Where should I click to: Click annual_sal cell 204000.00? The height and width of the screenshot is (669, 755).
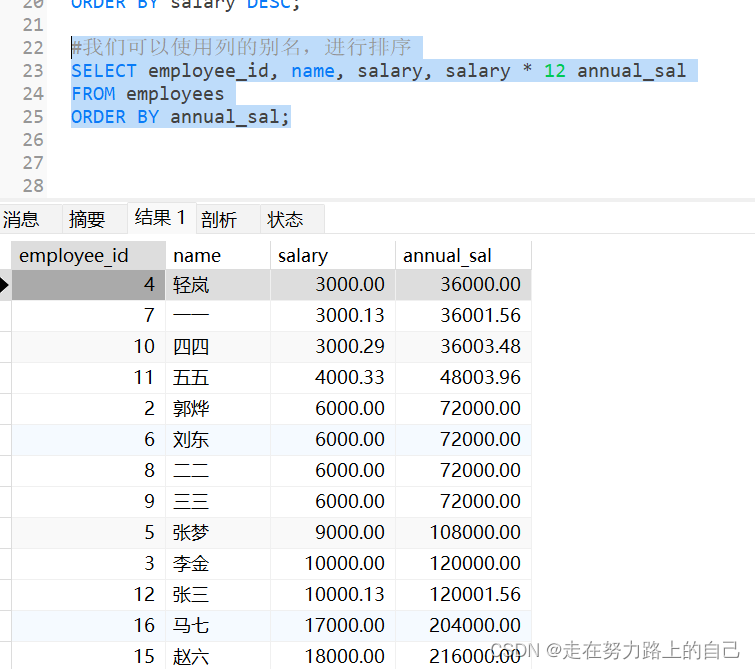(x=463, y=626)
